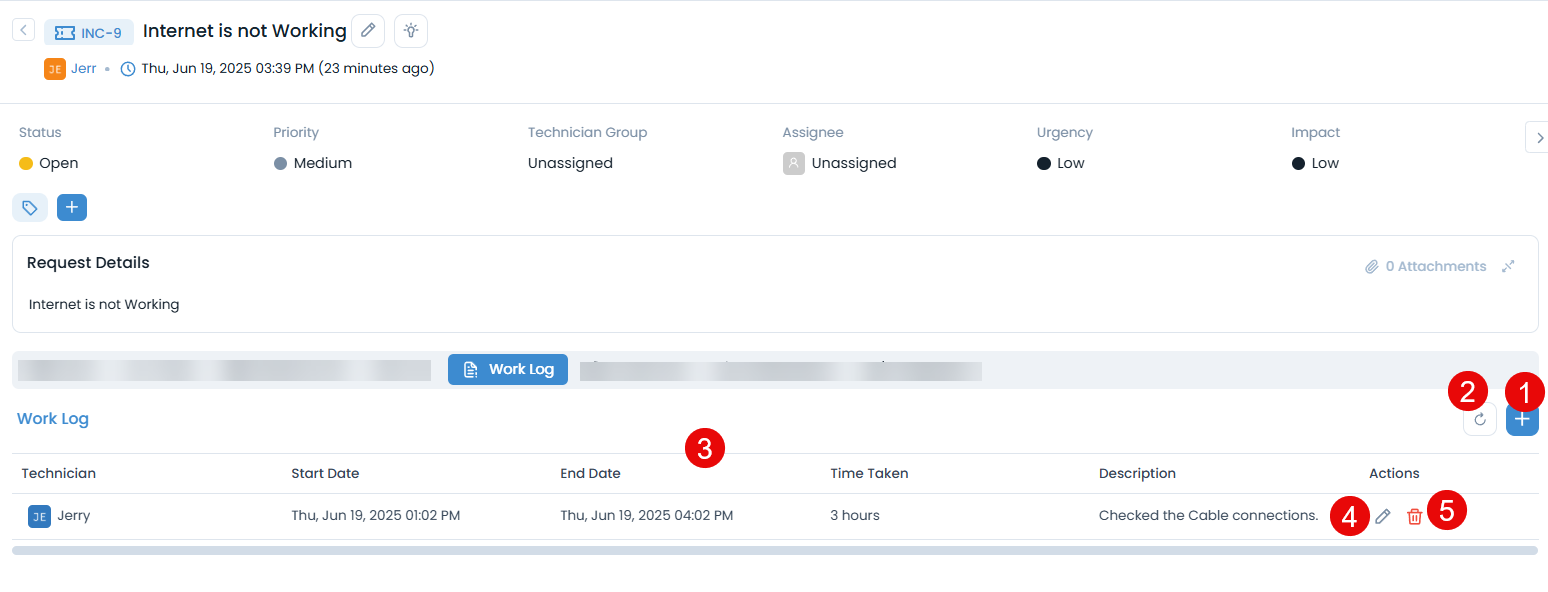Click the horizontal scrollbar under the table
The height and width of the screenshot is (592, 1548).
[x=774, y=550]
